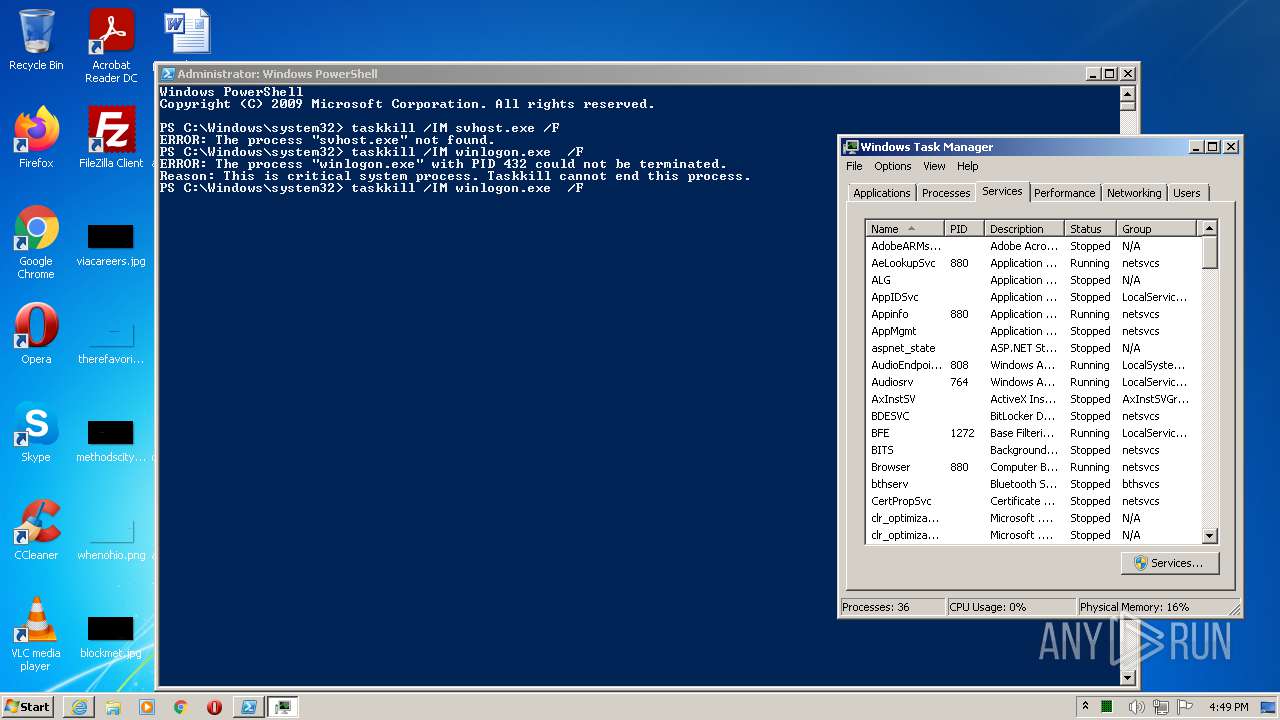Sort services by Status column
Screen dimensions: 1280x720
pos(1090,229)
